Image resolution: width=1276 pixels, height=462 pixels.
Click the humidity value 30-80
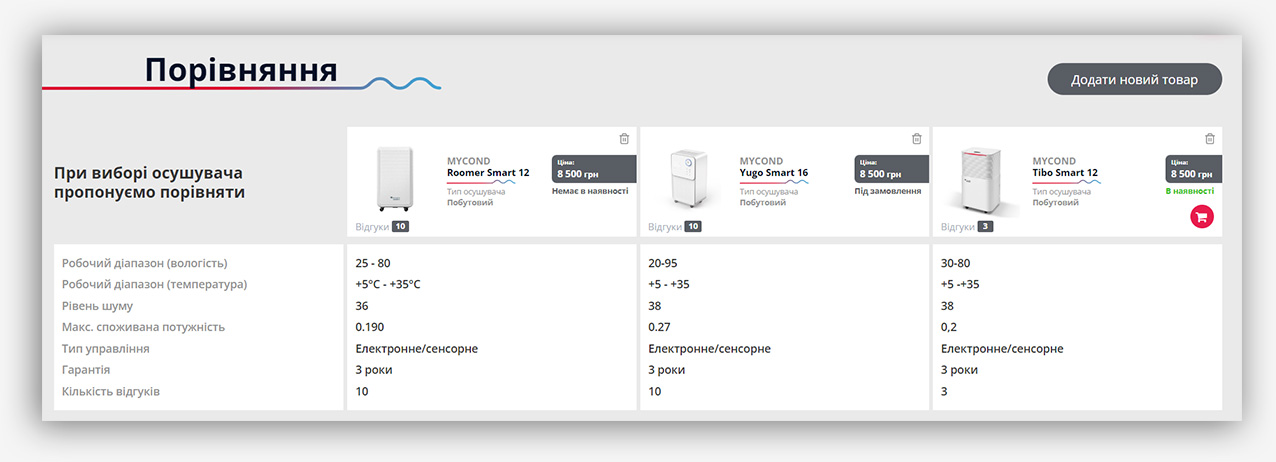tap(956, 263)
